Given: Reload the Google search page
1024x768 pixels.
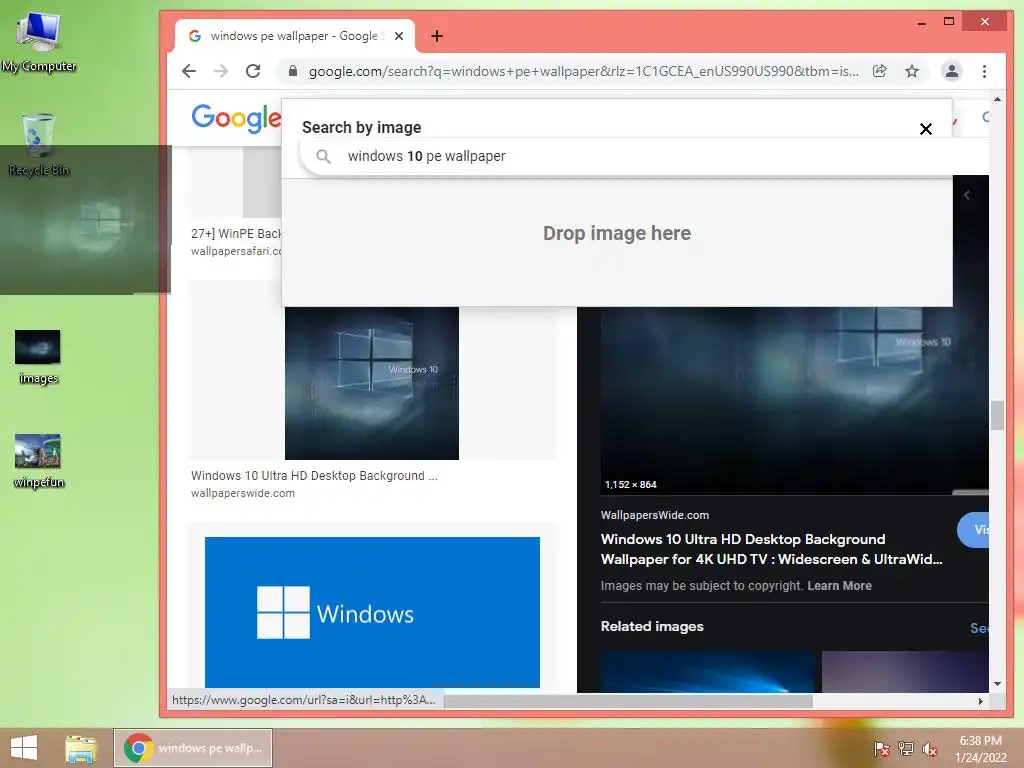Looking at the screenshot, I should coord(253,71).
